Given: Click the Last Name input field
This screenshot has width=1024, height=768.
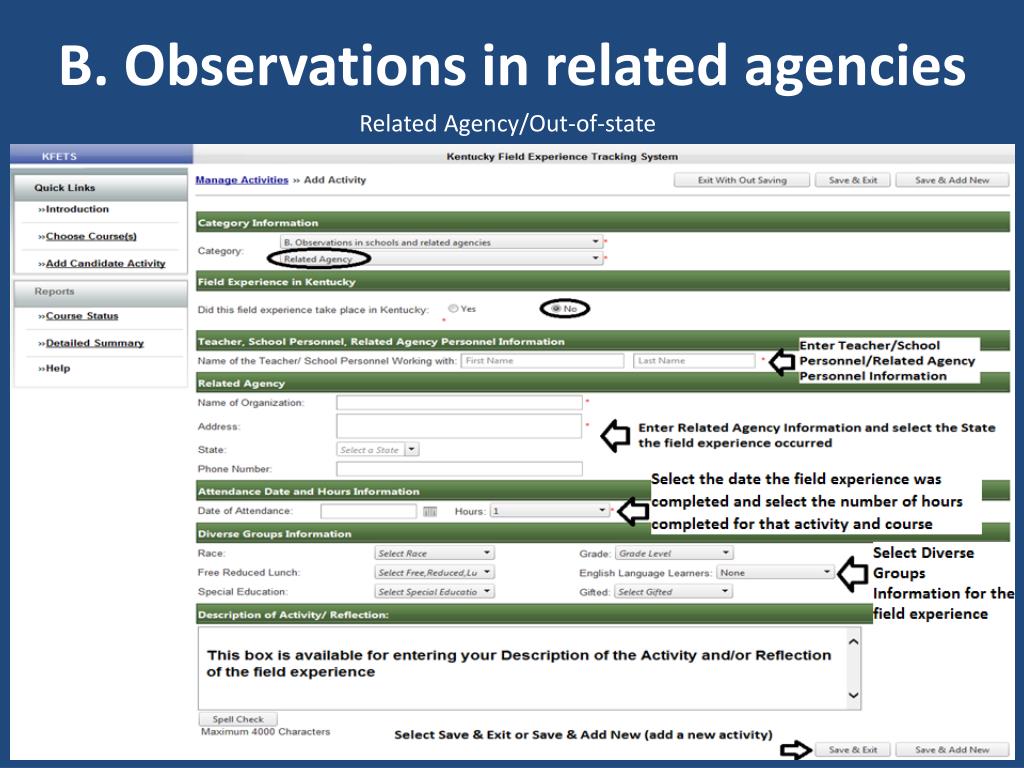Looking at the screenshot, I should [694, 360].
